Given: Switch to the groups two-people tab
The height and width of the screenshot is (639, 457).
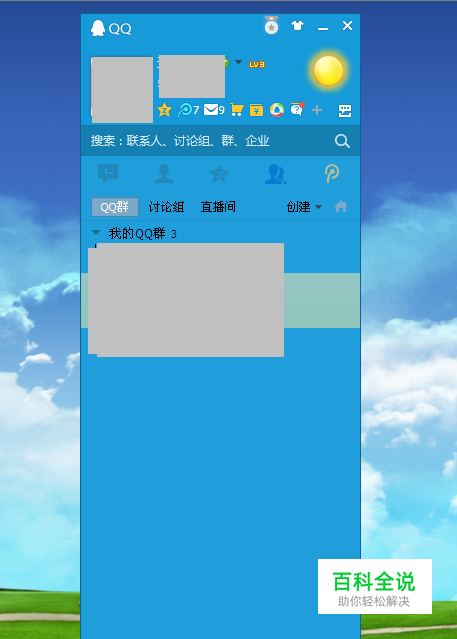Looking at the screenshot, I should click(276, 174).
